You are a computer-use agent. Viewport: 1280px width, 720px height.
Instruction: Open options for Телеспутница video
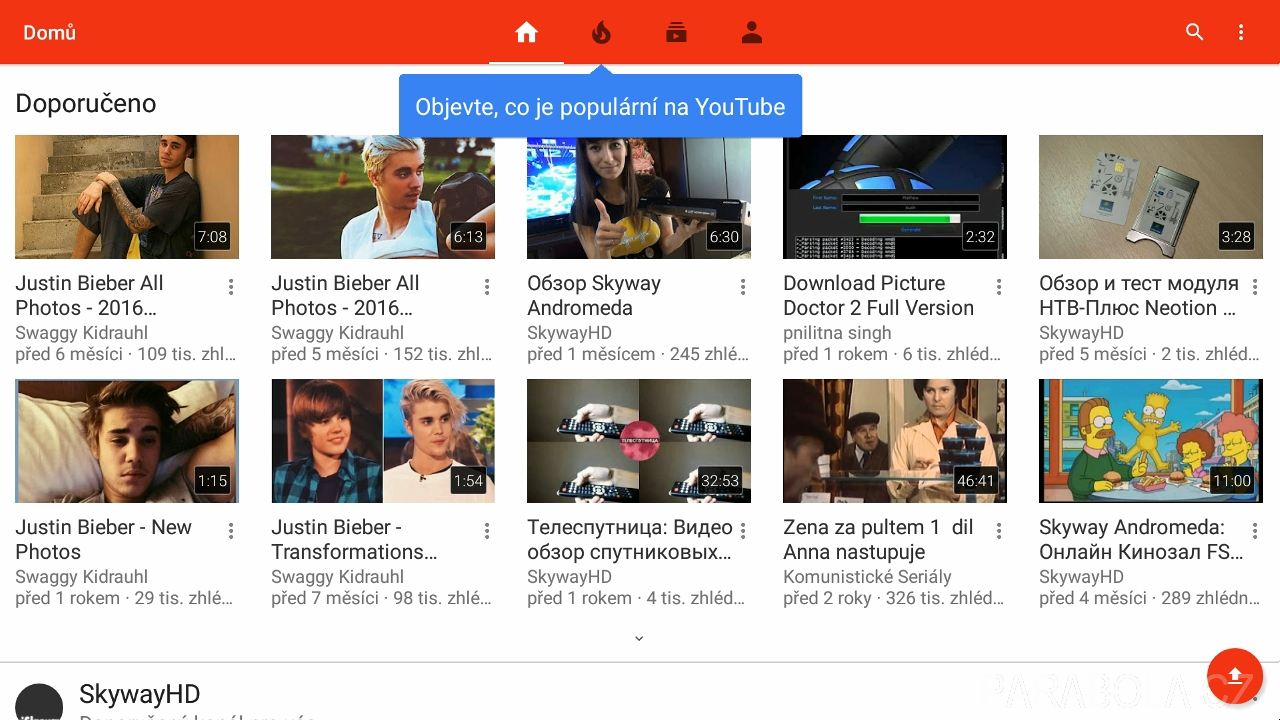coord(743,531)
